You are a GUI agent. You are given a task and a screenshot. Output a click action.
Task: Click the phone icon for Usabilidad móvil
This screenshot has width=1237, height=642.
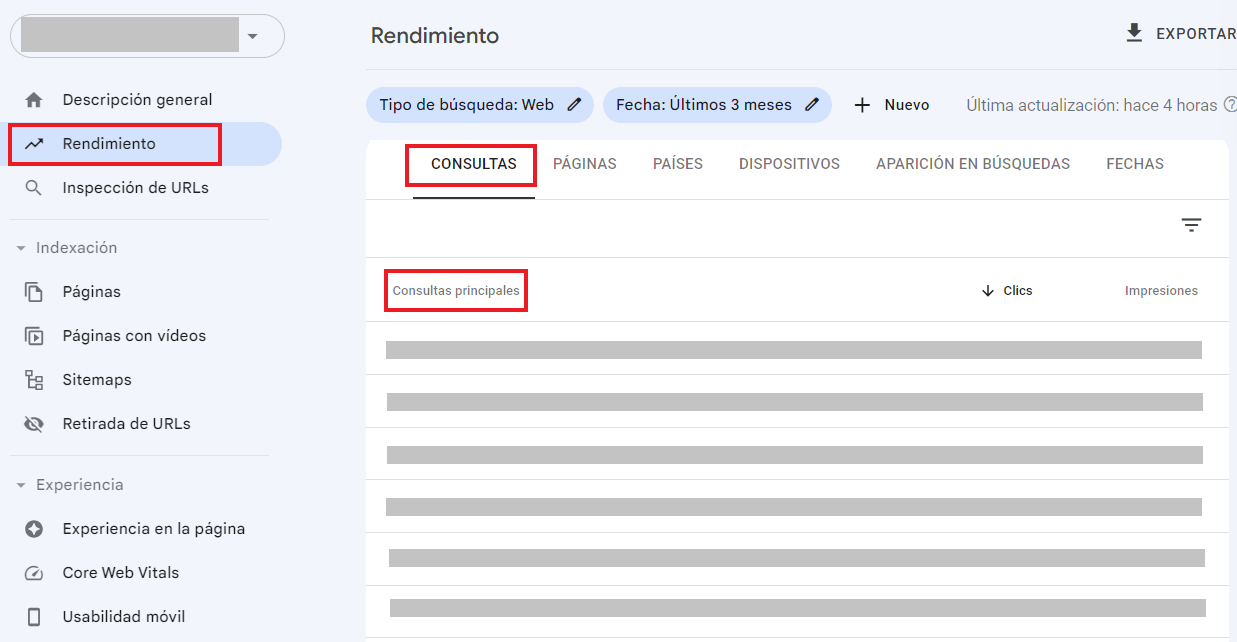point(34,617)
